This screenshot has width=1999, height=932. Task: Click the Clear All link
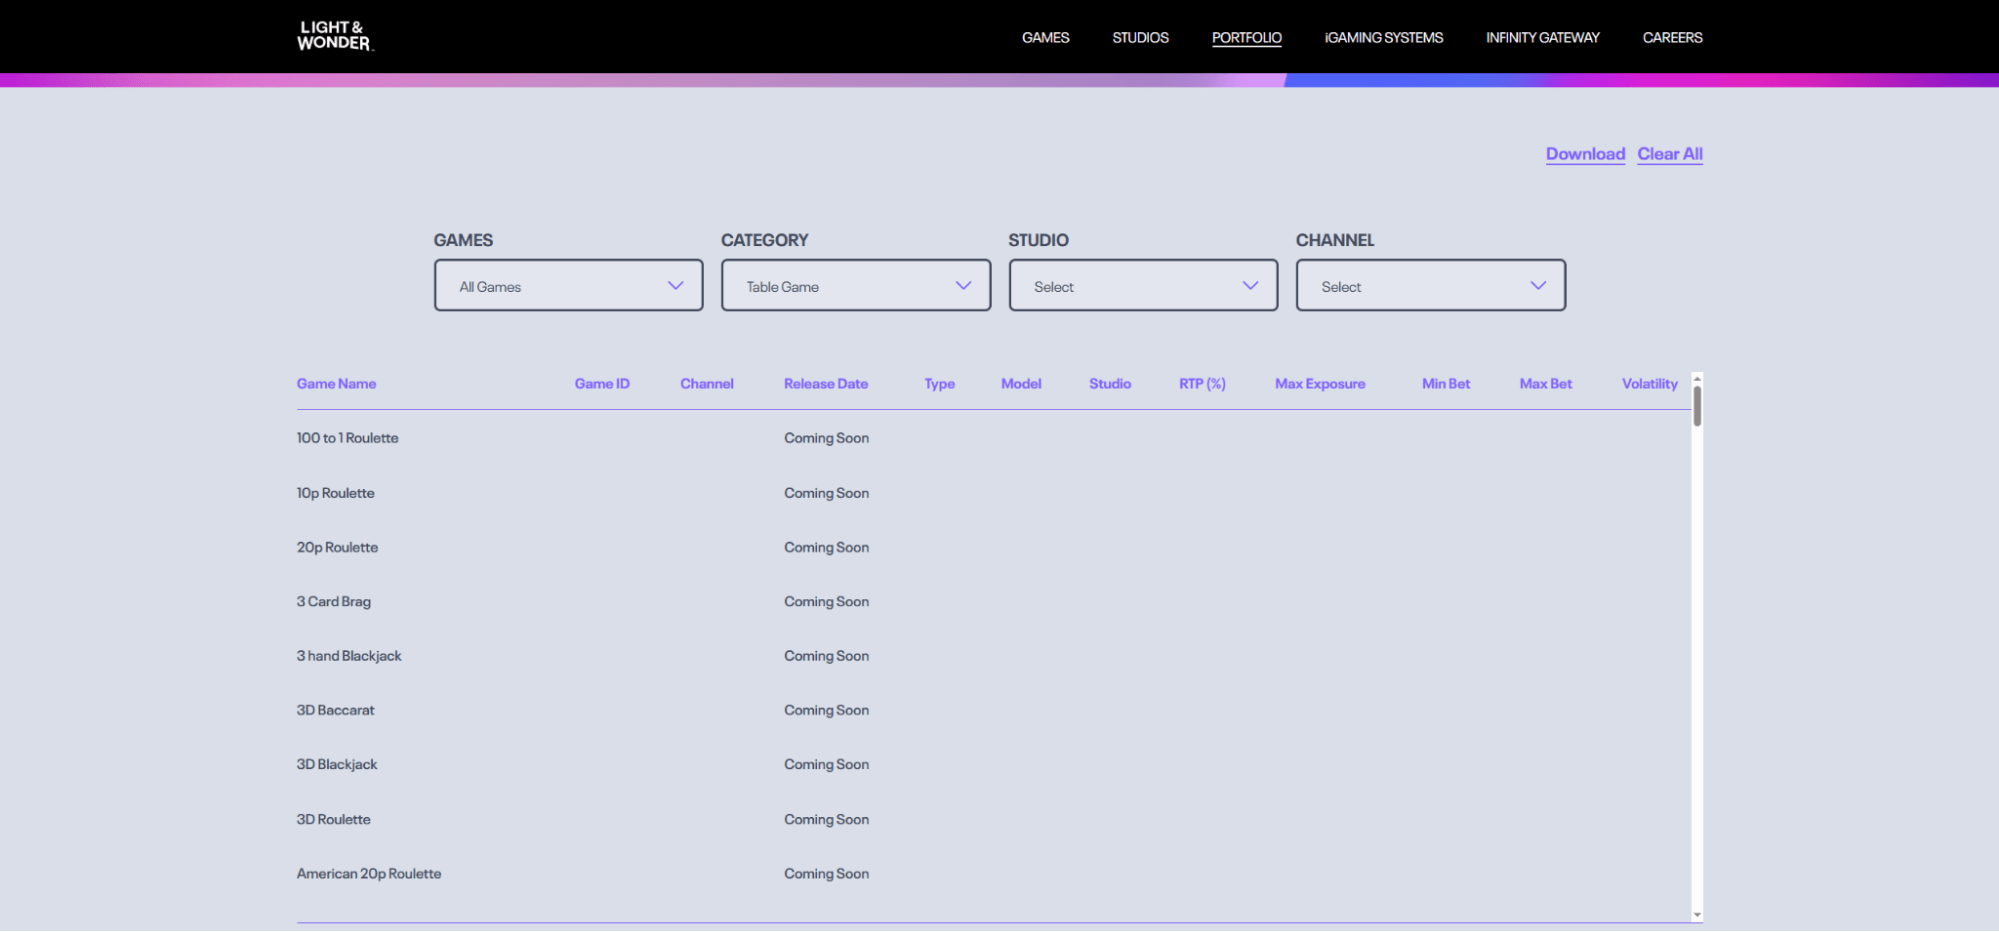[1670, 154]
